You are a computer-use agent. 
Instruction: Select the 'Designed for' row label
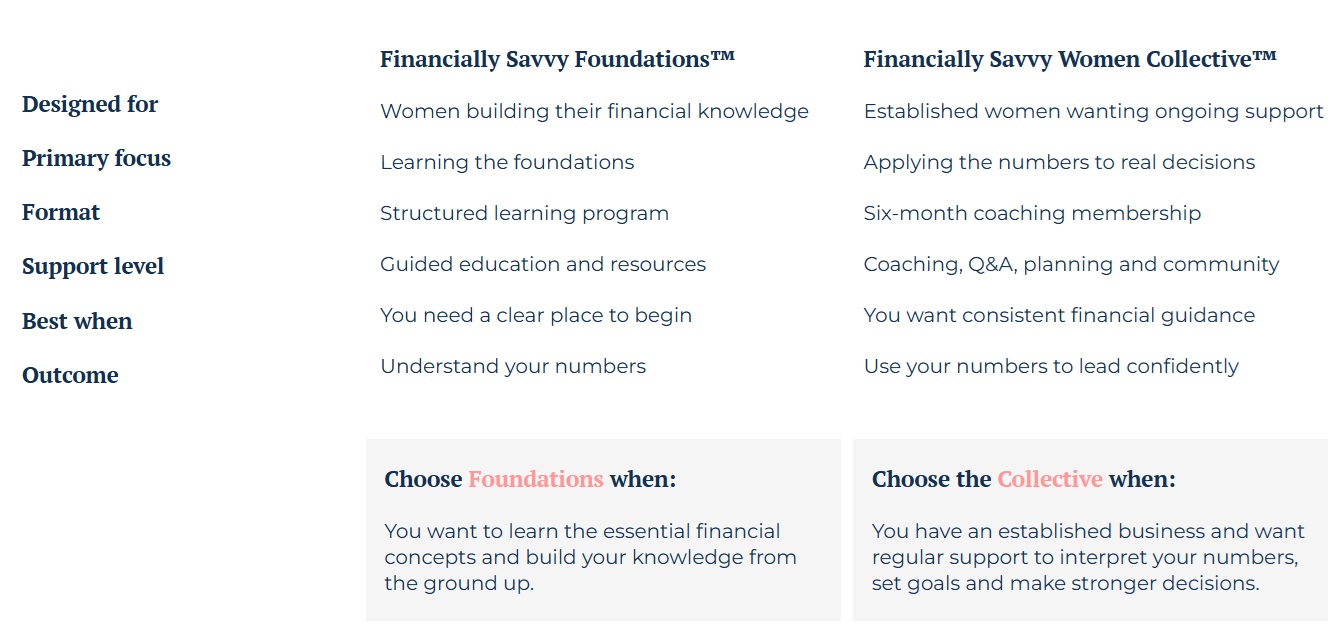[90, 104]
